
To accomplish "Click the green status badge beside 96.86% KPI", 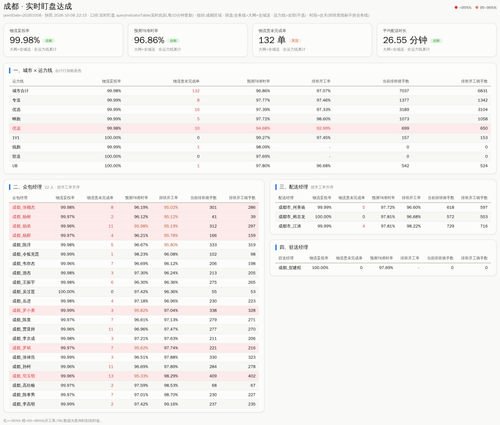I will (x=173, y=41).
